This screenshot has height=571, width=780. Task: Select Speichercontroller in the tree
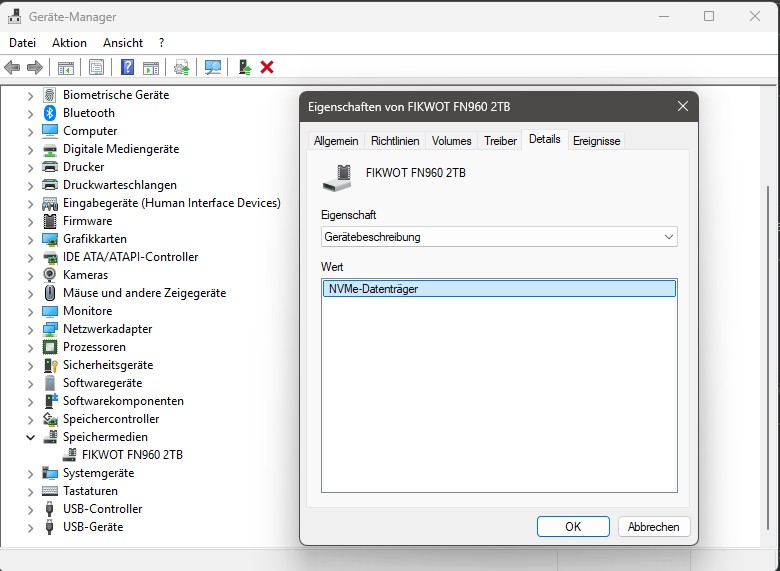(111, 419)
